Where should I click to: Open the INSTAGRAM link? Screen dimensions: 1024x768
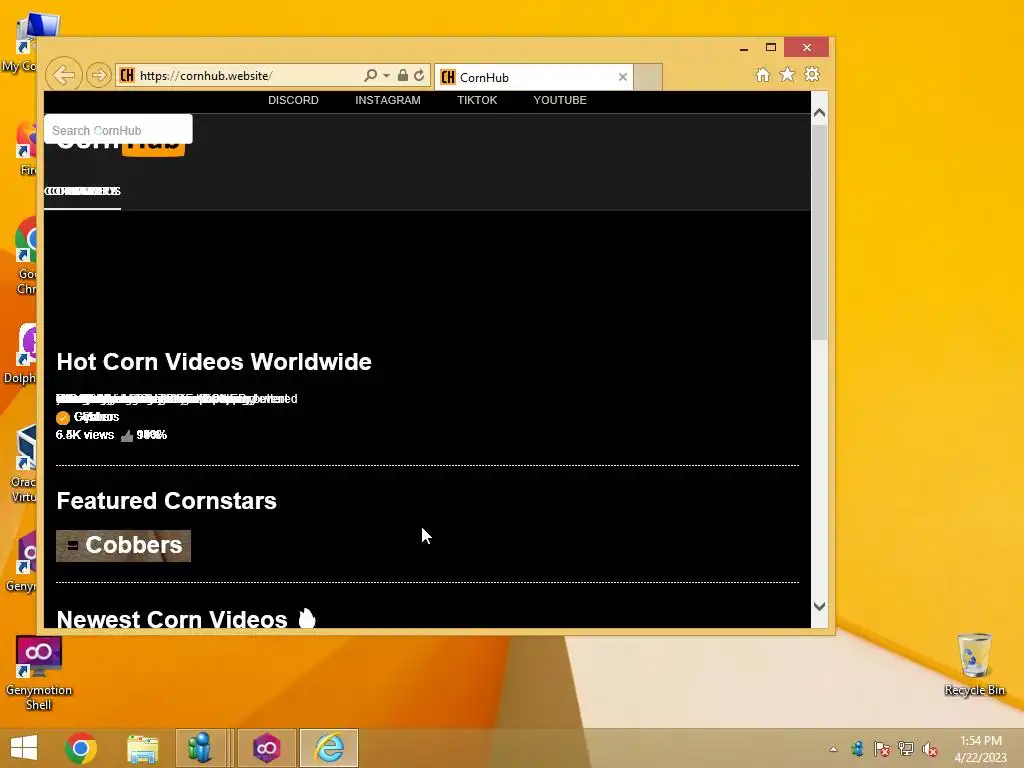pyautogui.click(x=388, y=100)
